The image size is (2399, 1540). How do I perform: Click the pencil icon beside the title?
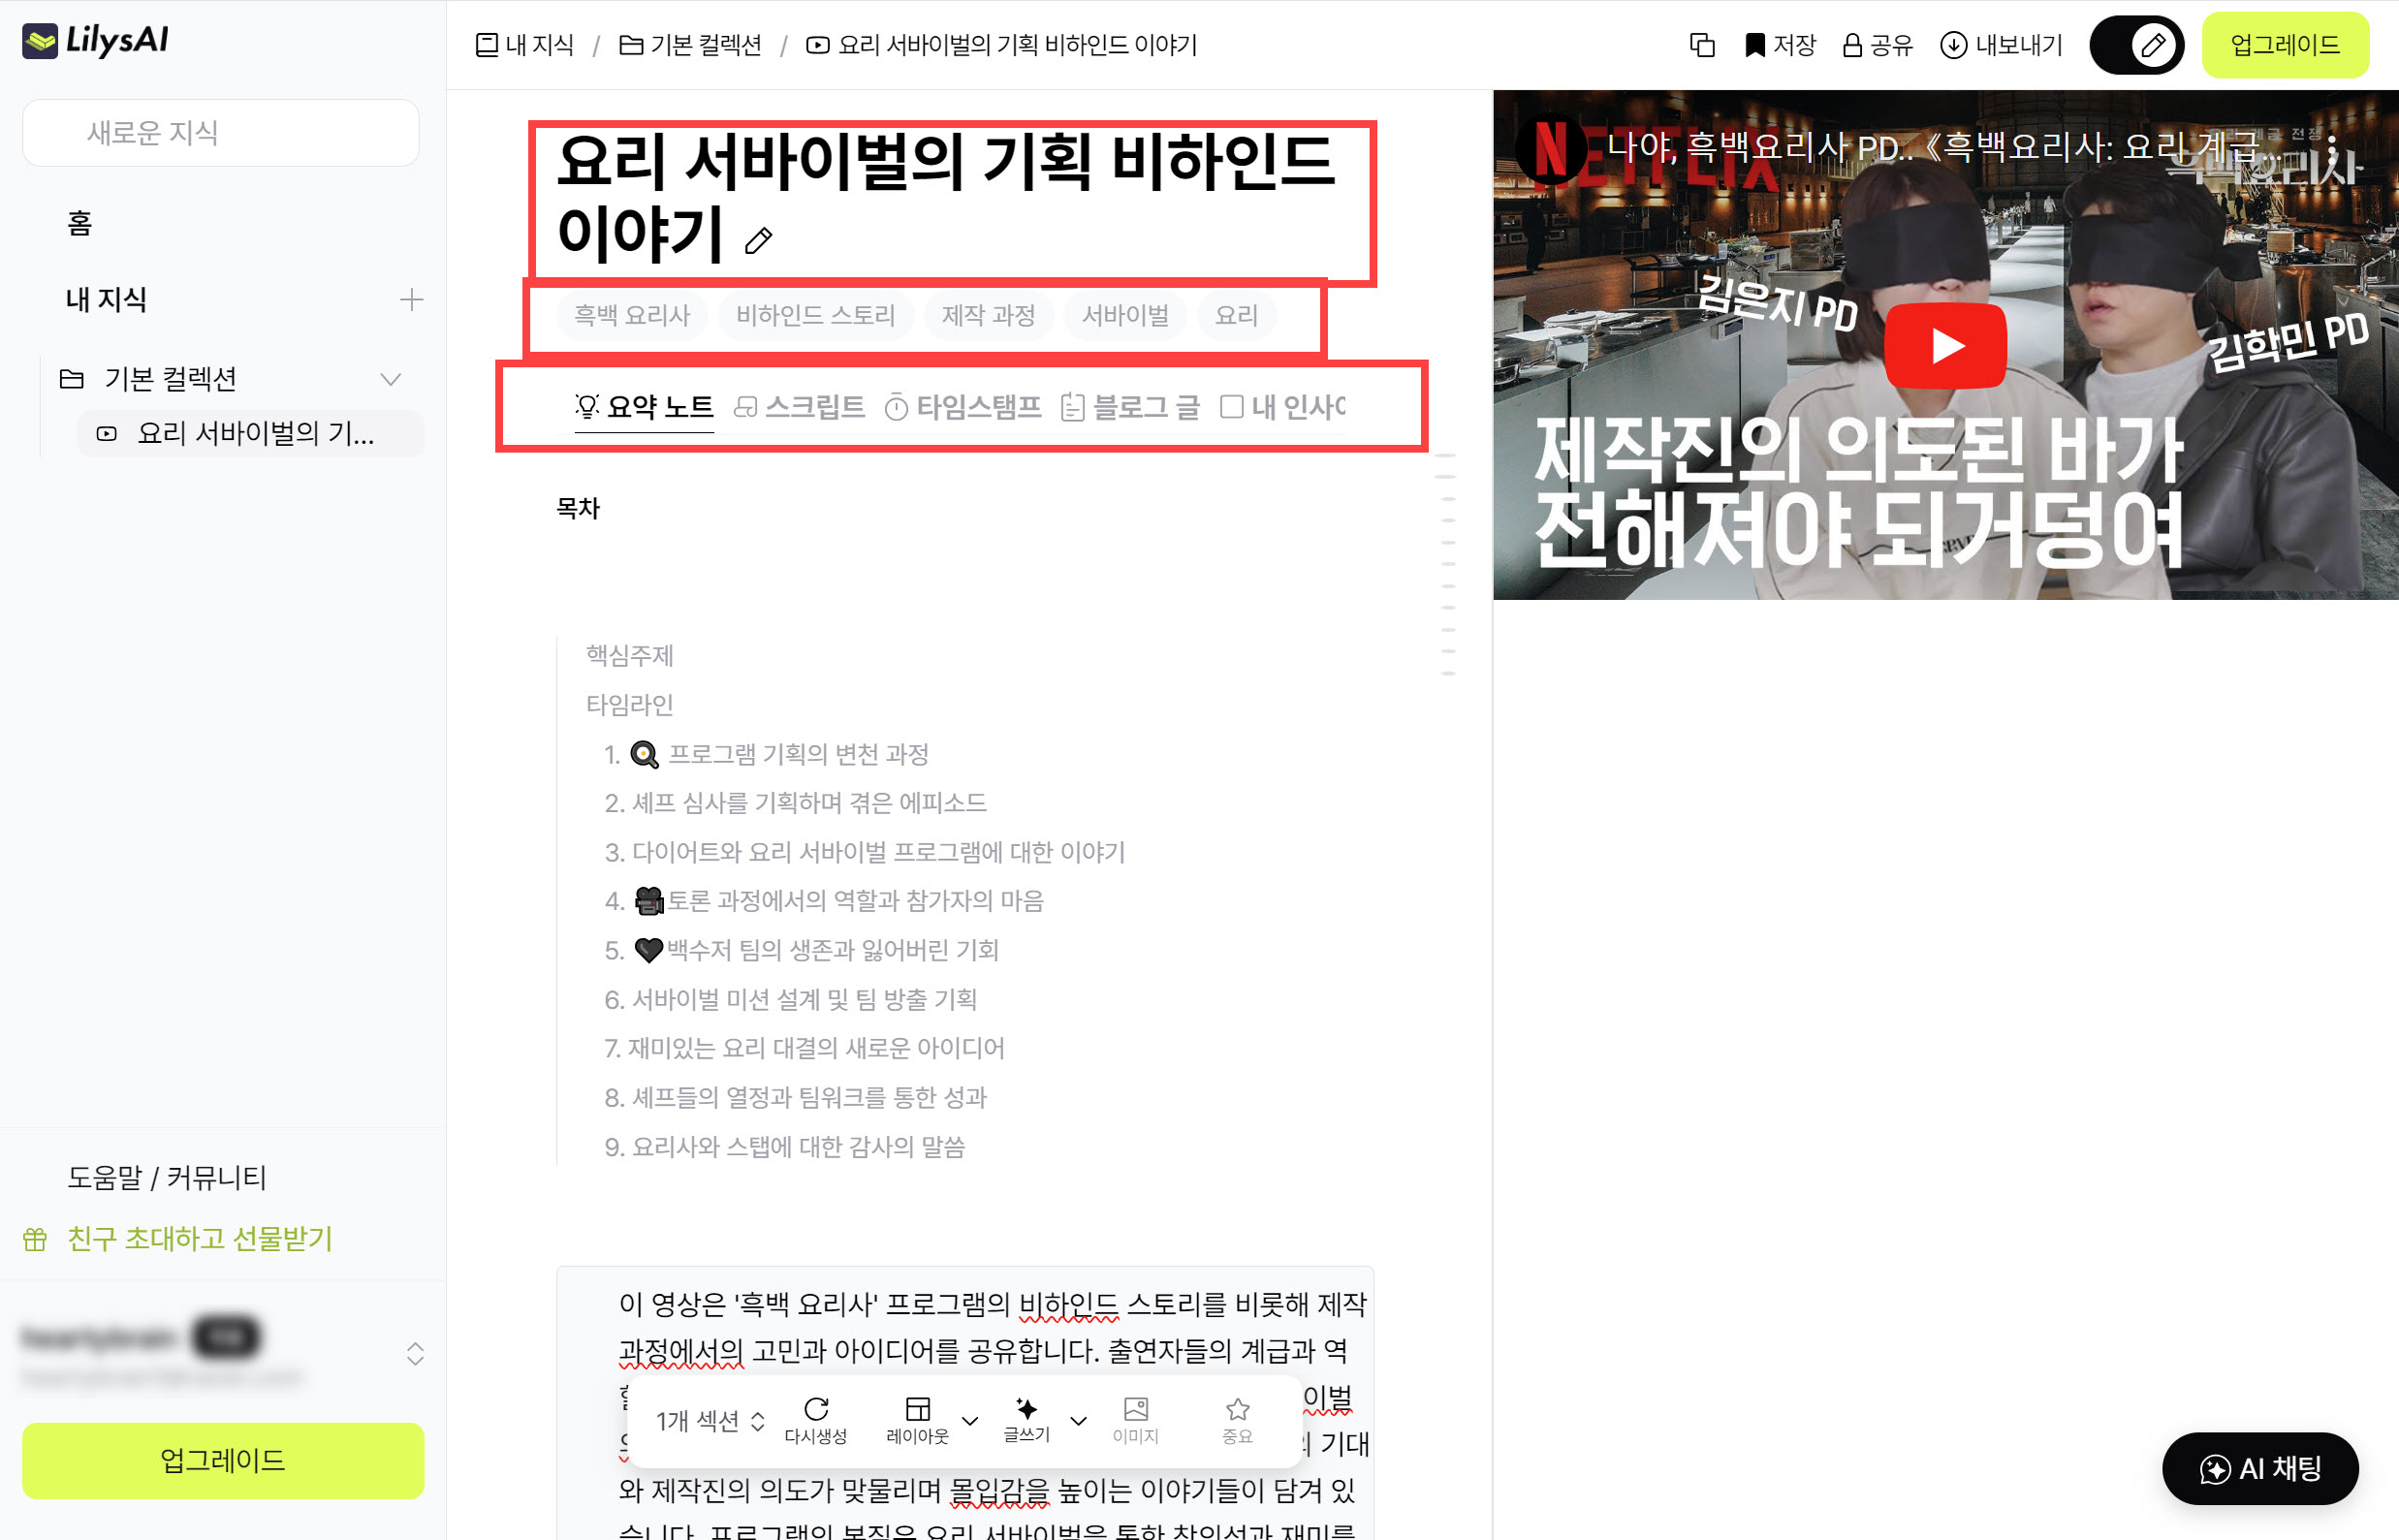pos(759,241)
